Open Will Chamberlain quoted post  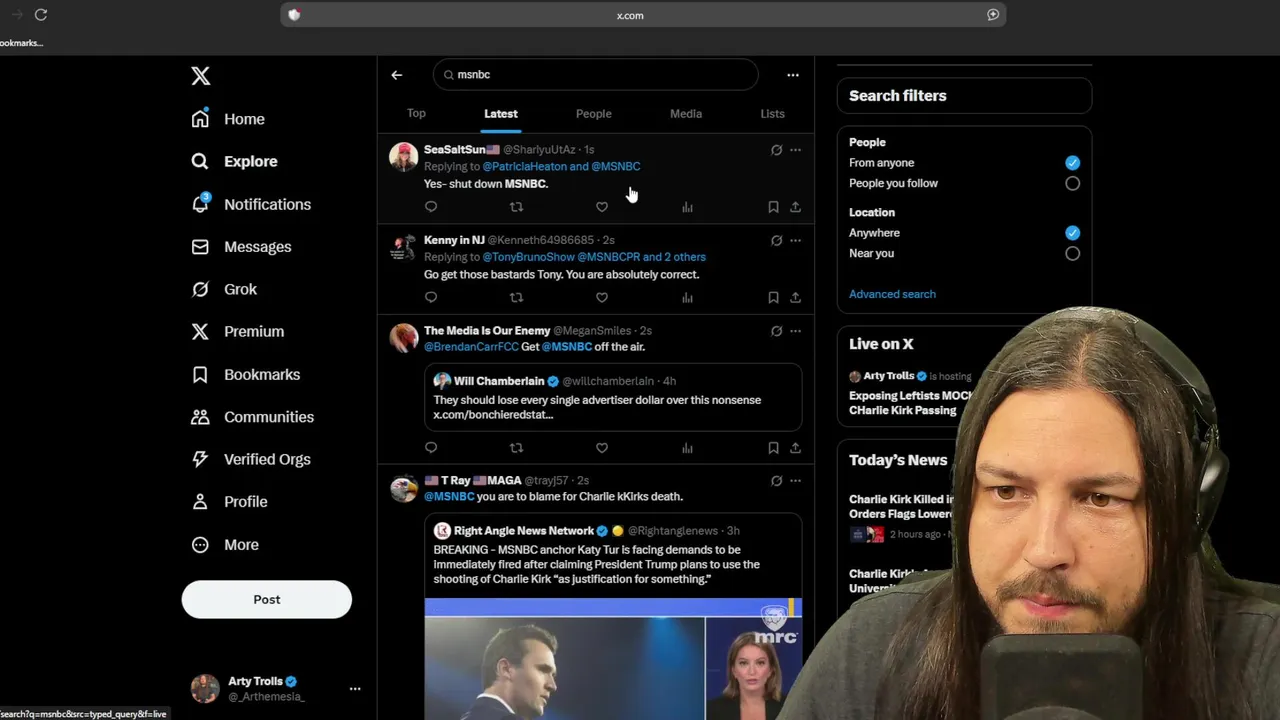[613, 398]
